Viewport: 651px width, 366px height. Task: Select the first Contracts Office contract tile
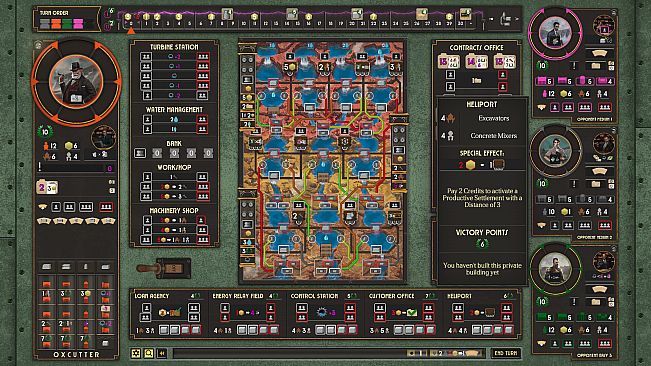(x=449, y=62)
